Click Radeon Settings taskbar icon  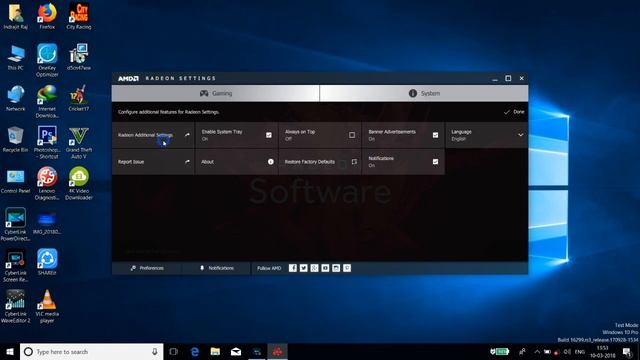tap(278, 352)
